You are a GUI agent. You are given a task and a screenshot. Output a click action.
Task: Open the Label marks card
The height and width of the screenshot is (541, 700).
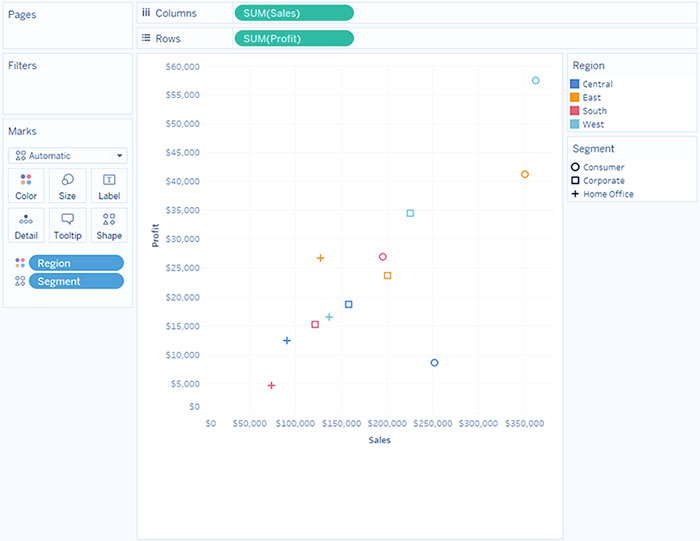(109, 186)
